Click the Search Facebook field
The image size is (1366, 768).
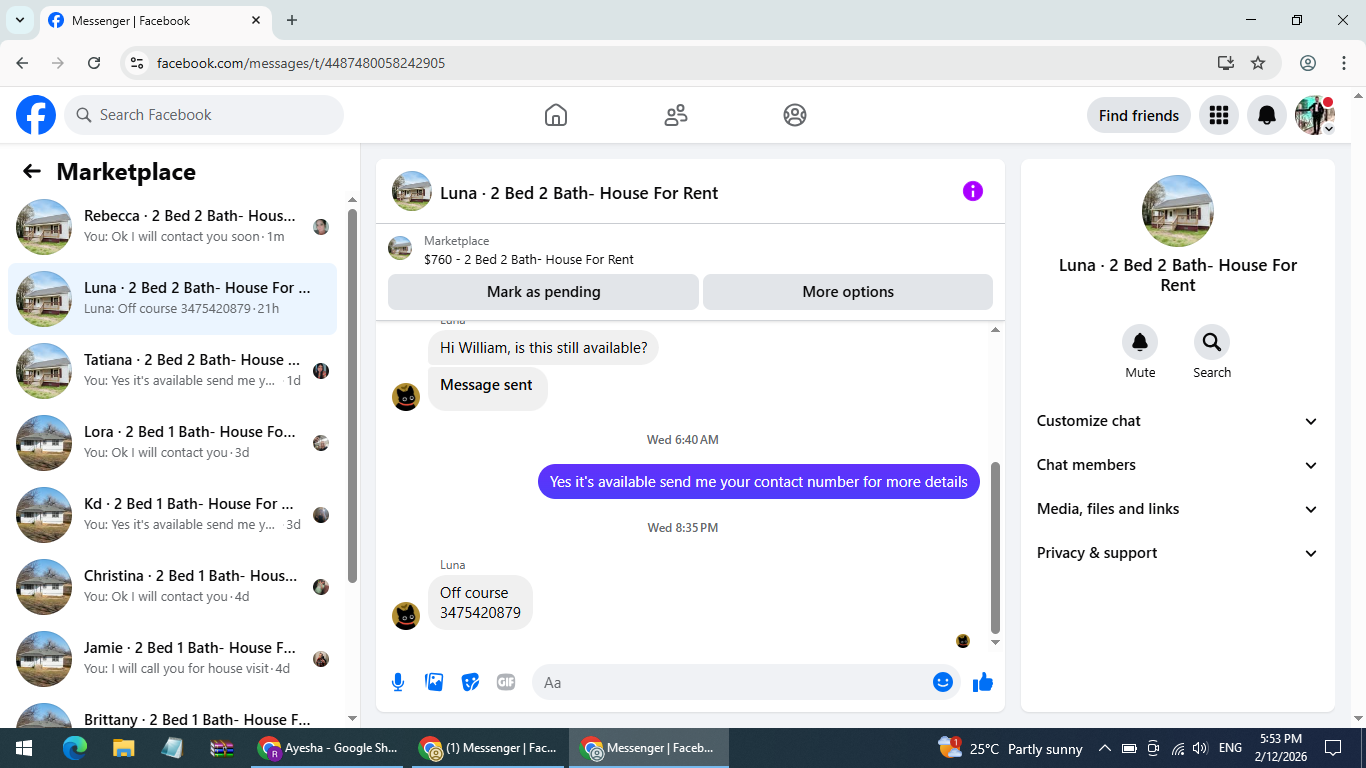(x=204, y=115)
